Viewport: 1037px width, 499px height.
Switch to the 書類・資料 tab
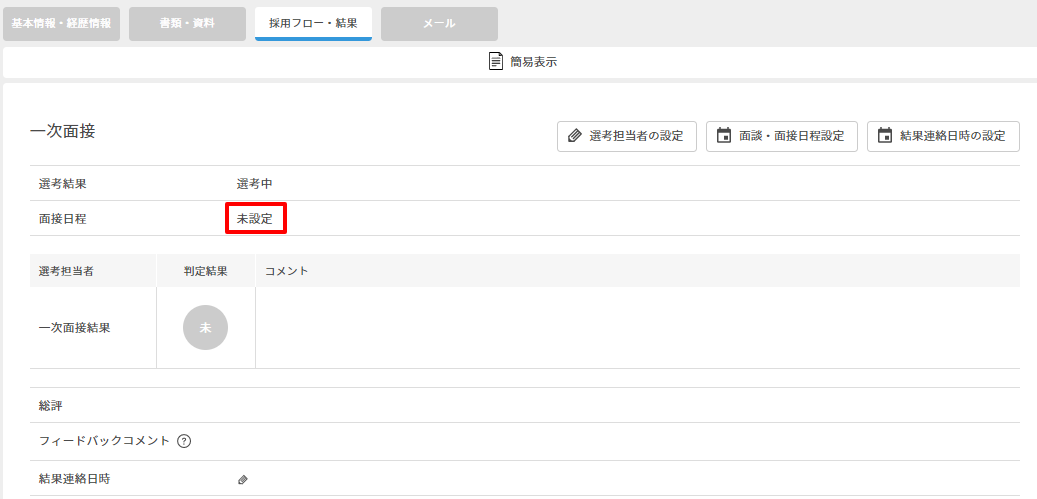187,23
